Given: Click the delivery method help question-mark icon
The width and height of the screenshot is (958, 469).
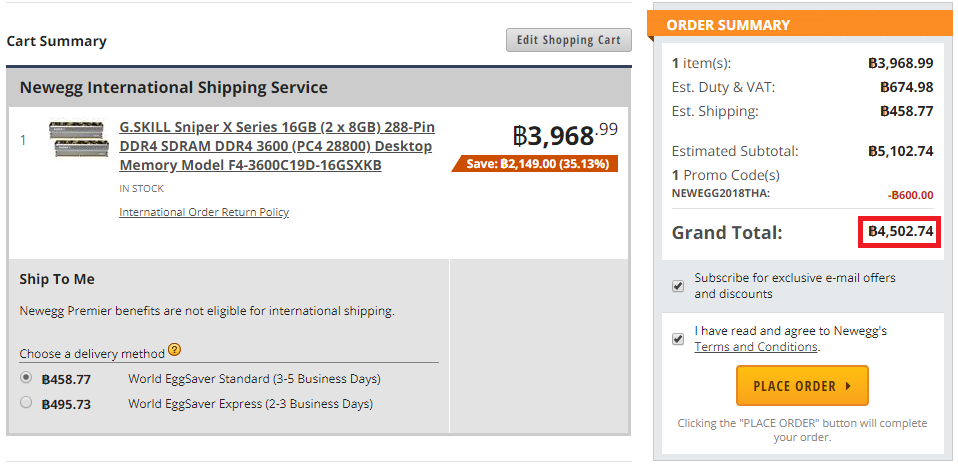Looking at the screenshot, I should point(175,350).
